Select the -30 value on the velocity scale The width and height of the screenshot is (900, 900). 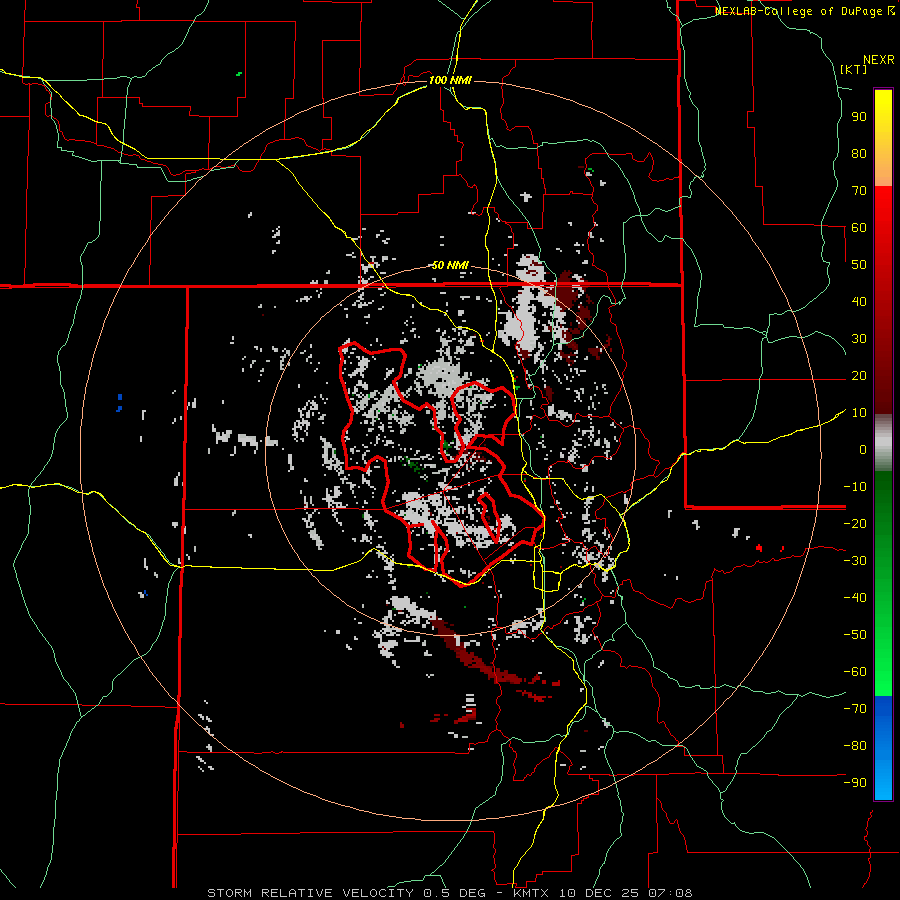pos(855,561)
